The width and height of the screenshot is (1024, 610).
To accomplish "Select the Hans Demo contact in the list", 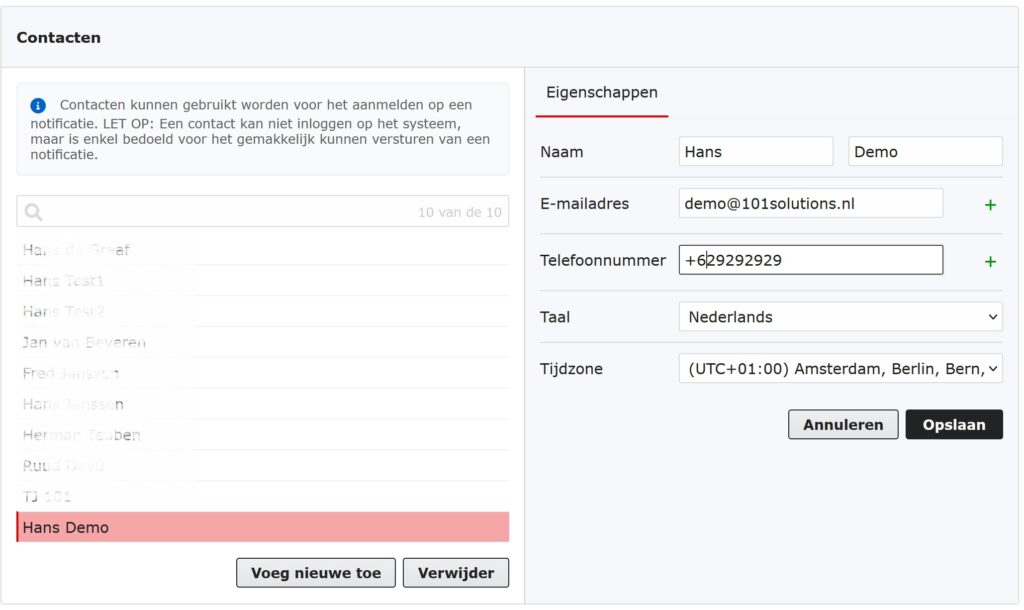I will tap(262, 527).
